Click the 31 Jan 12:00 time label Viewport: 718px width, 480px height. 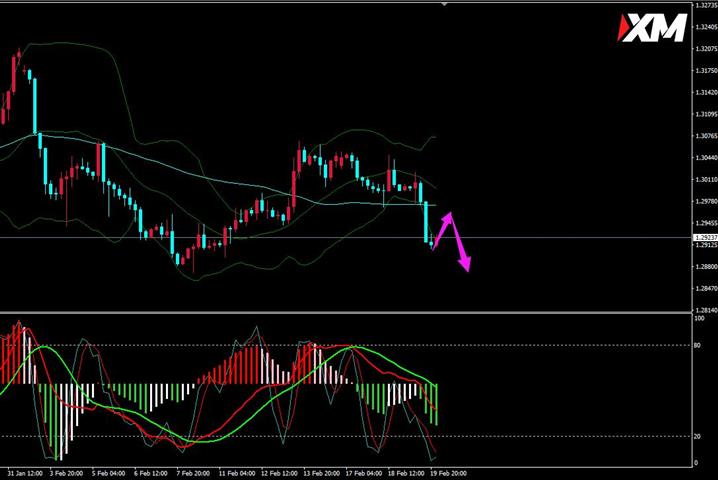click(x=25, y=473)
